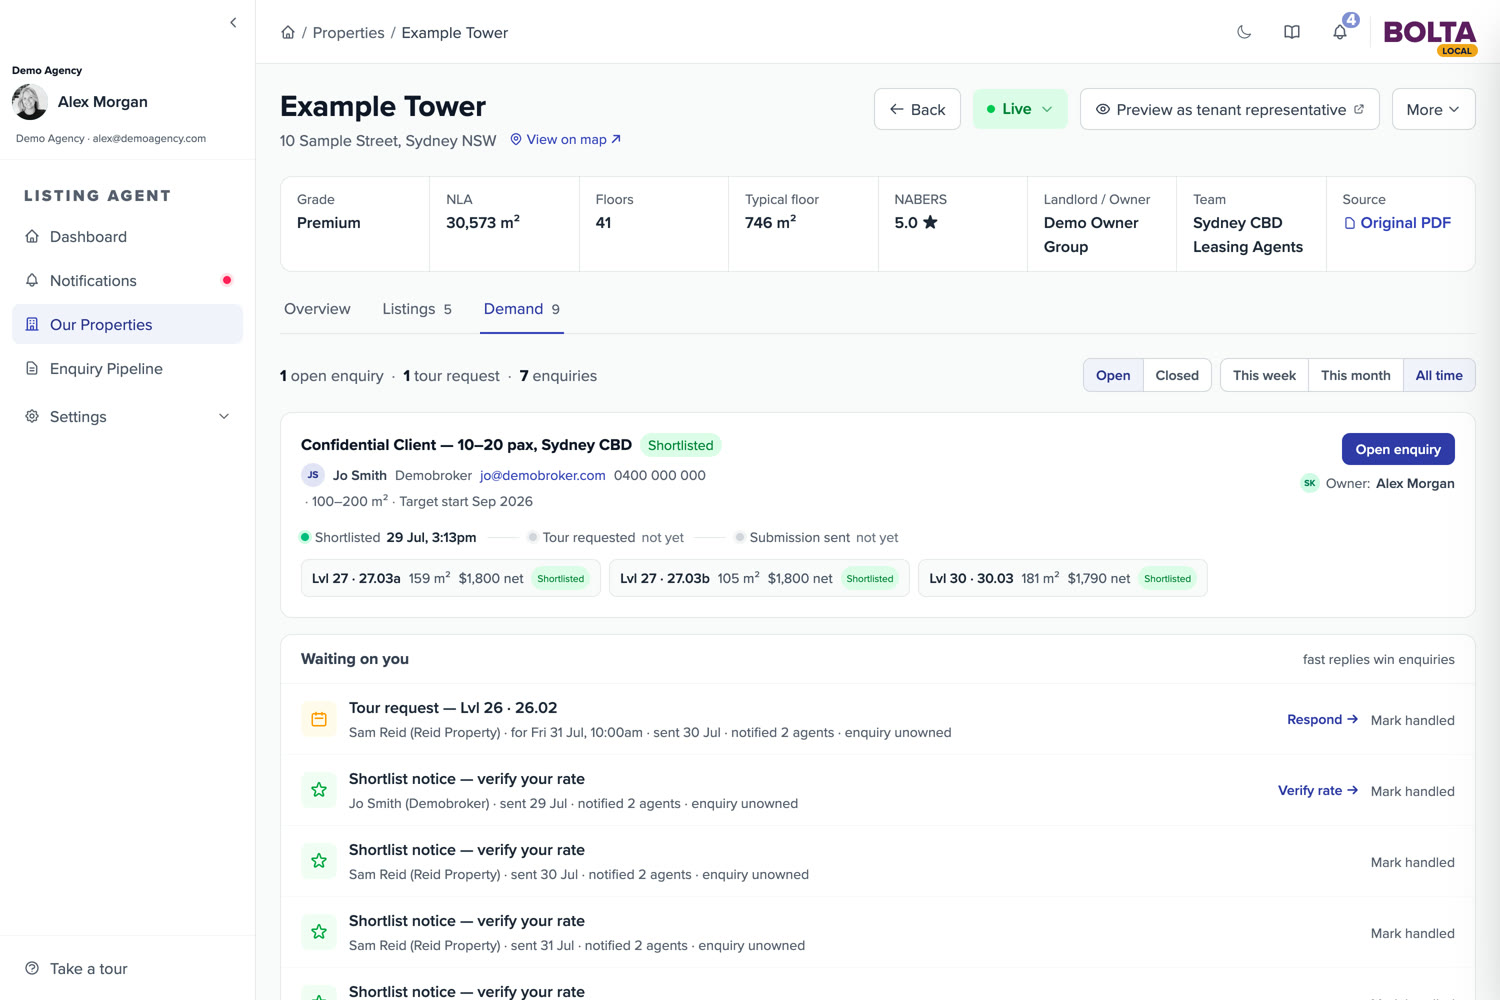Open the More dropdown menu
Viewport: 1500px width, 1000px height.
tap(1433, 109)
